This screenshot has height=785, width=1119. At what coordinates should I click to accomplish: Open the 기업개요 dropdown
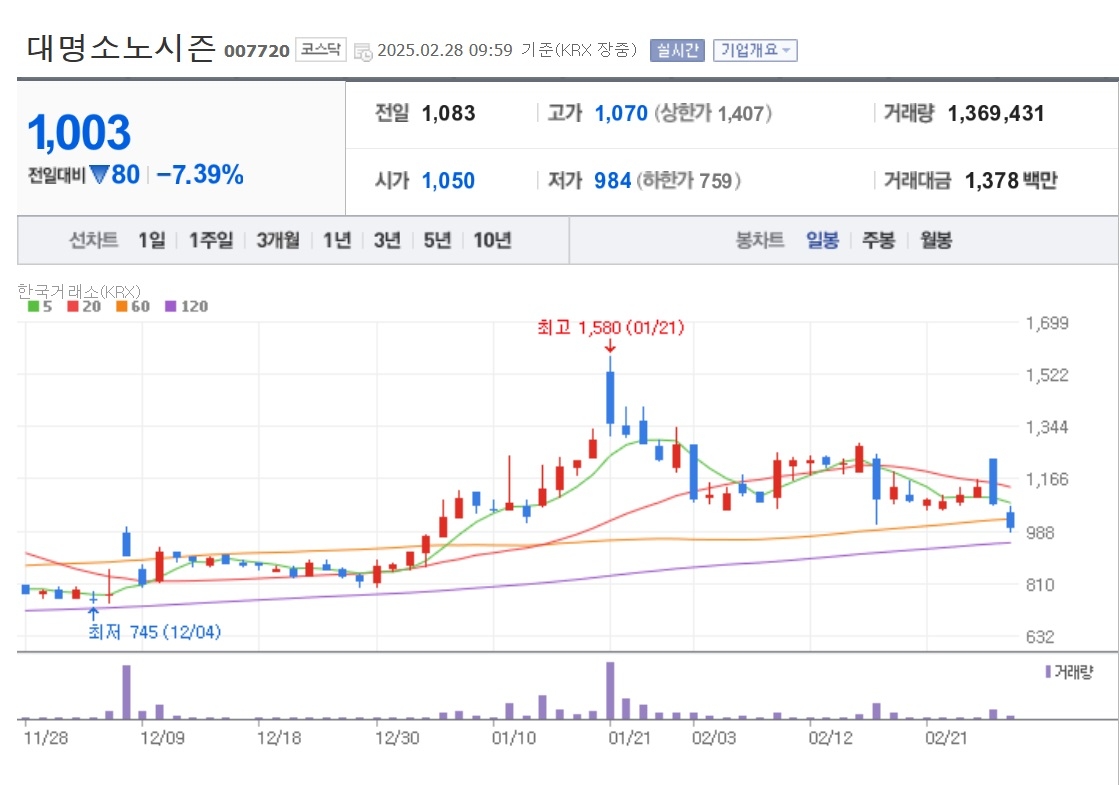755,51
